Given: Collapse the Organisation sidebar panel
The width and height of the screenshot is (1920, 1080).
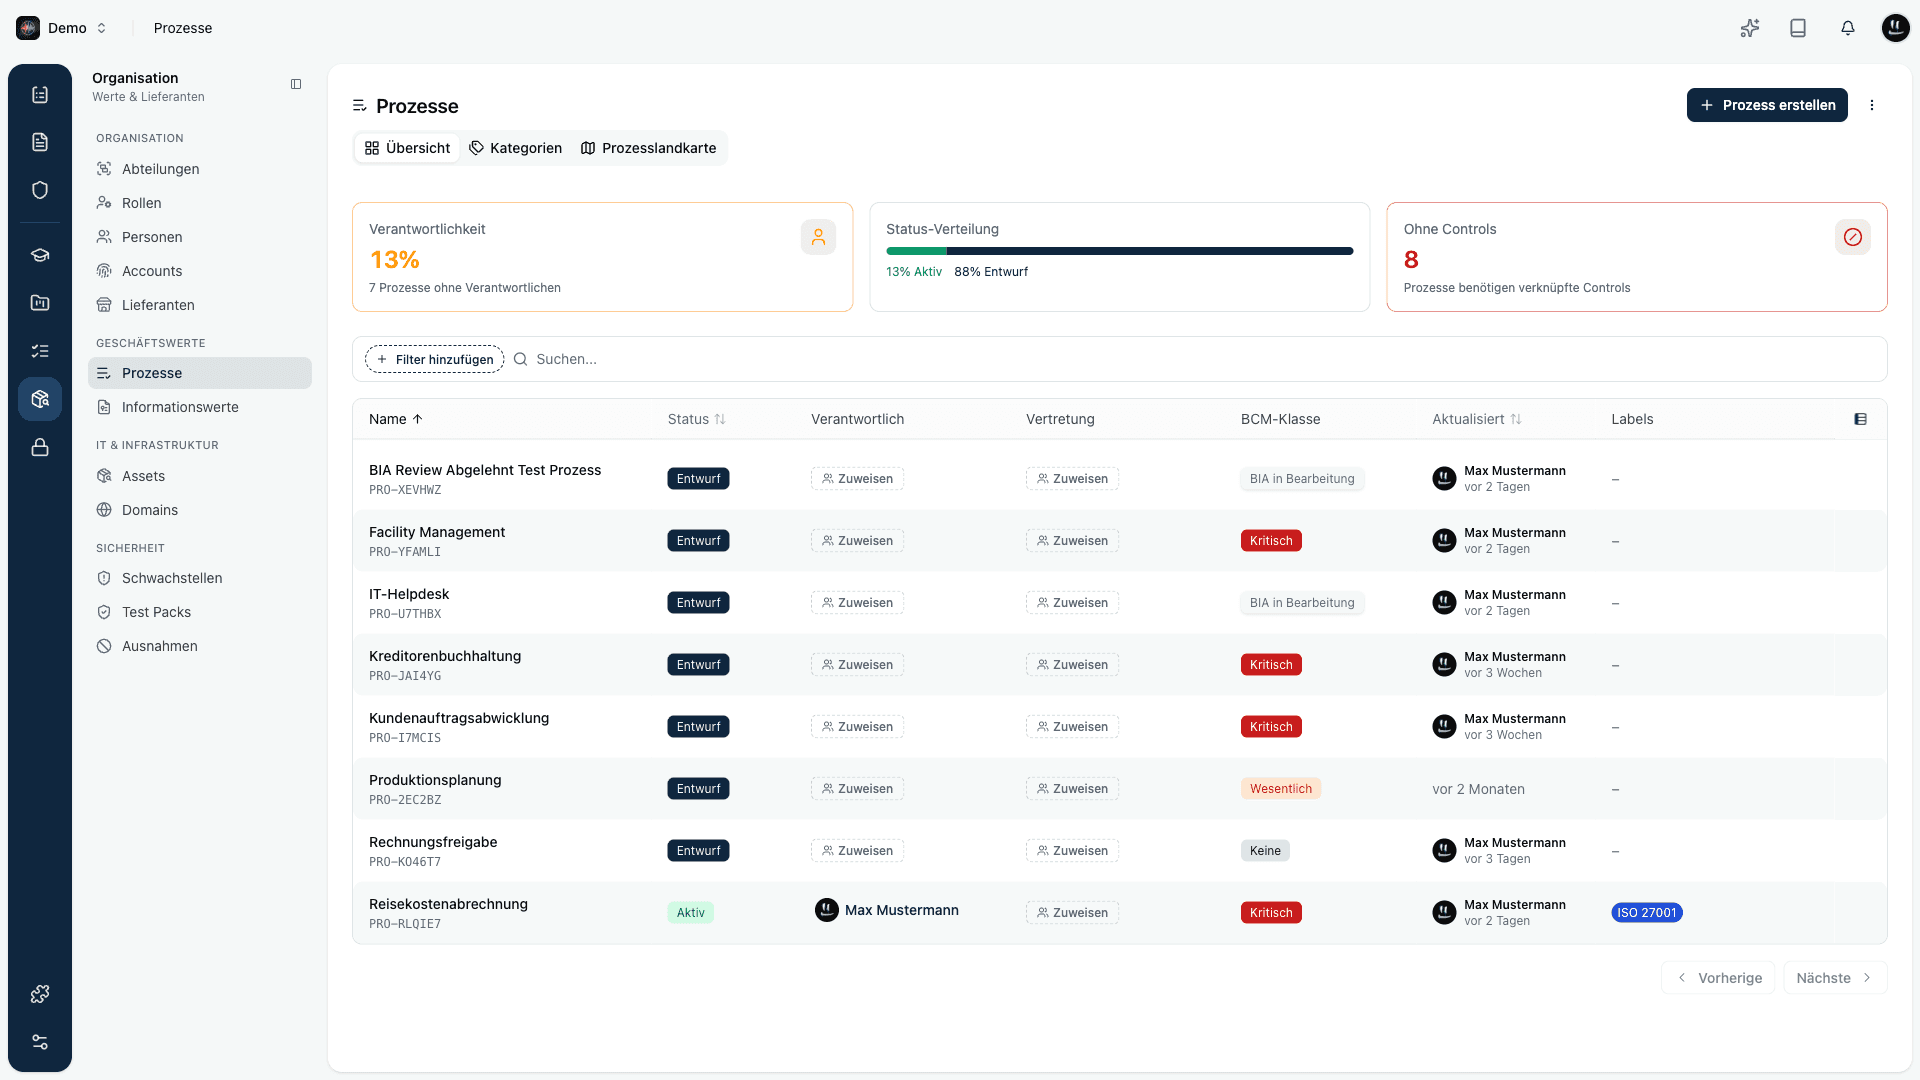Looking at the screenshot, I should 296,84.
